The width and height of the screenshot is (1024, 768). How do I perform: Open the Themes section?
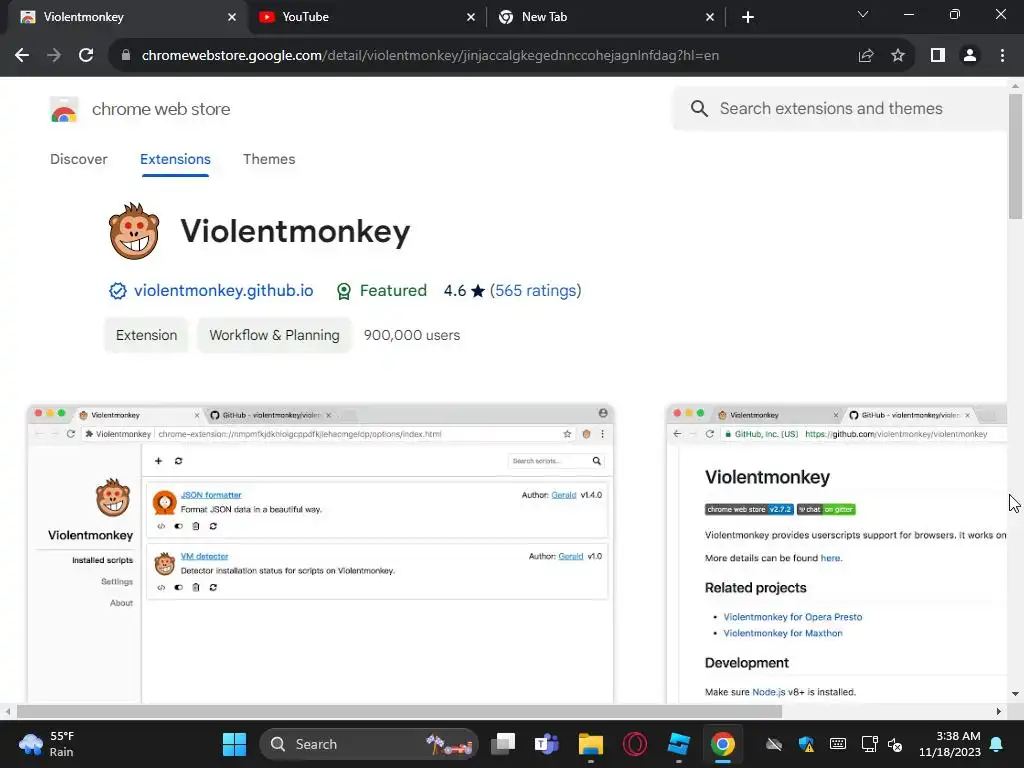(269, 159)
